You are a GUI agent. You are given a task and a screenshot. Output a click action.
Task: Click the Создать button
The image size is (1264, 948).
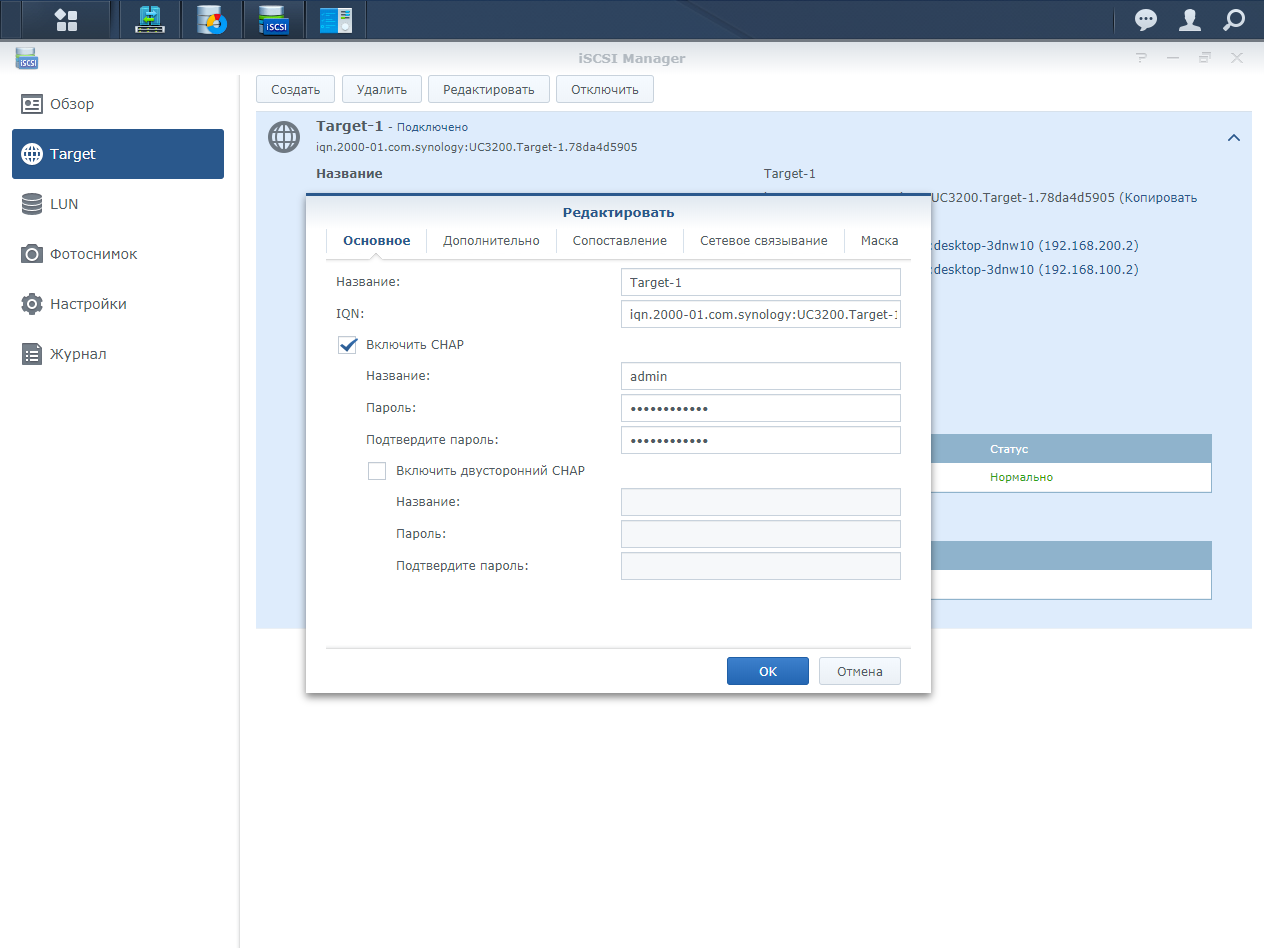click(x=295, y=89)
